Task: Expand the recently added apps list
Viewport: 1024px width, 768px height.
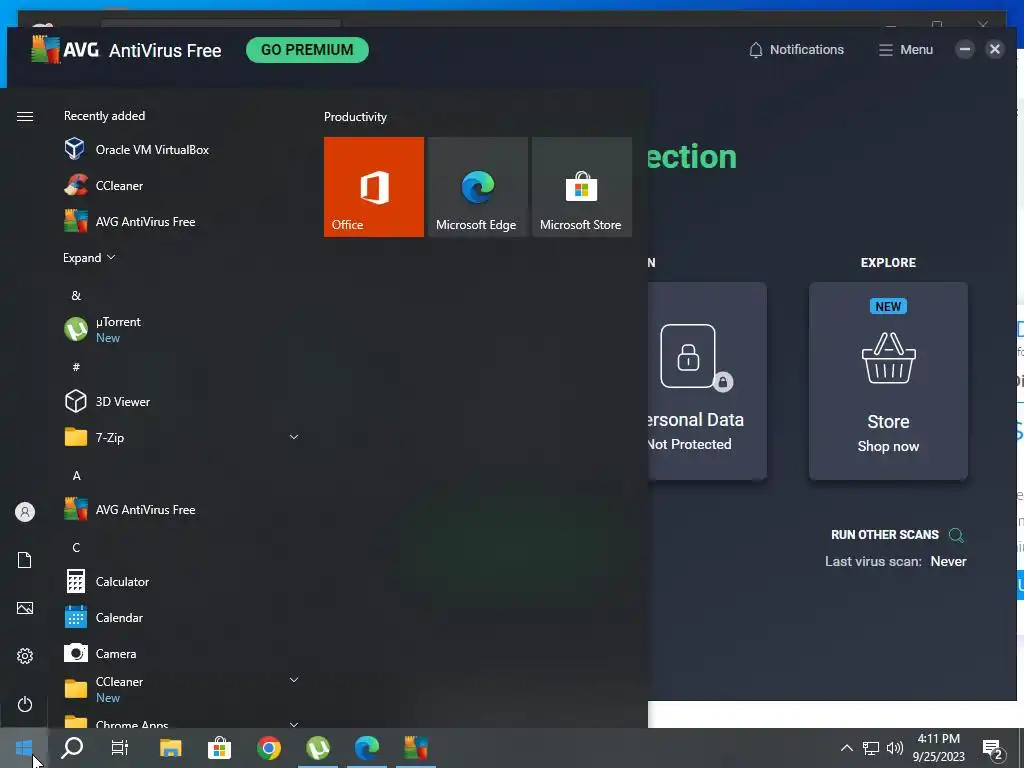Action: click(x=89, y=257)
